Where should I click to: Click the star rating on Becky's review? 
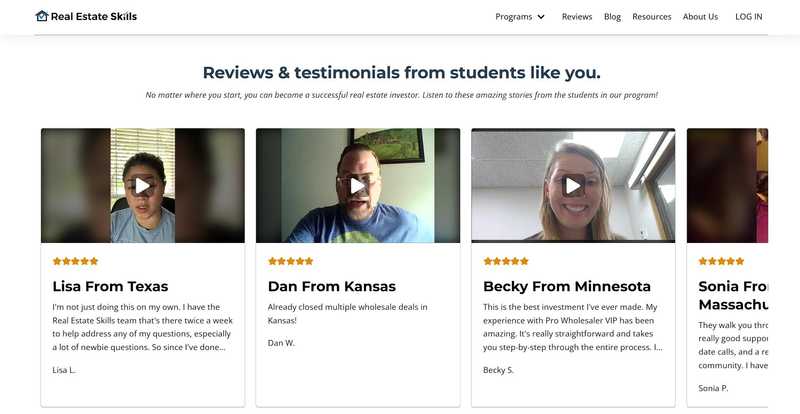click(x=506, y=261)
